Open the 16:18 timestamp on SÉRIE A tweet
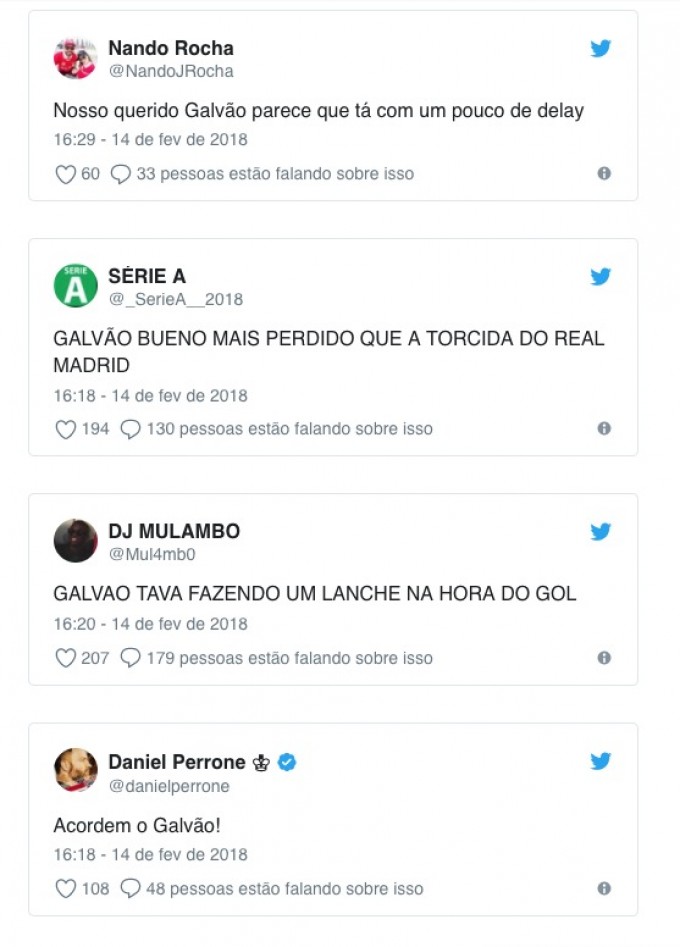The height and width of the screenshot is (947, 680). pos(150,395)
